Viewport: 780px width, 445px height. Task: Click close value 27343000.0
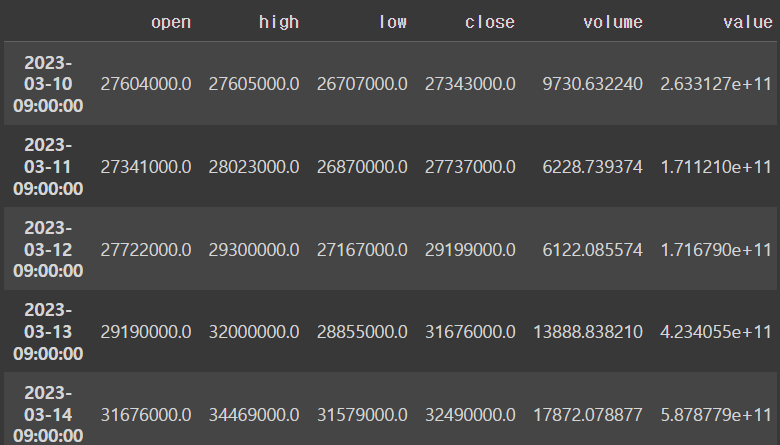470,84
